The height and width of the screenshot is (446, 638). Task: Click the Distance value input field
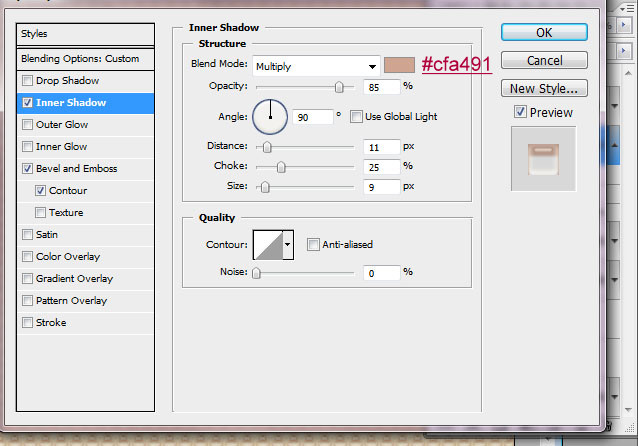[380, 147]
